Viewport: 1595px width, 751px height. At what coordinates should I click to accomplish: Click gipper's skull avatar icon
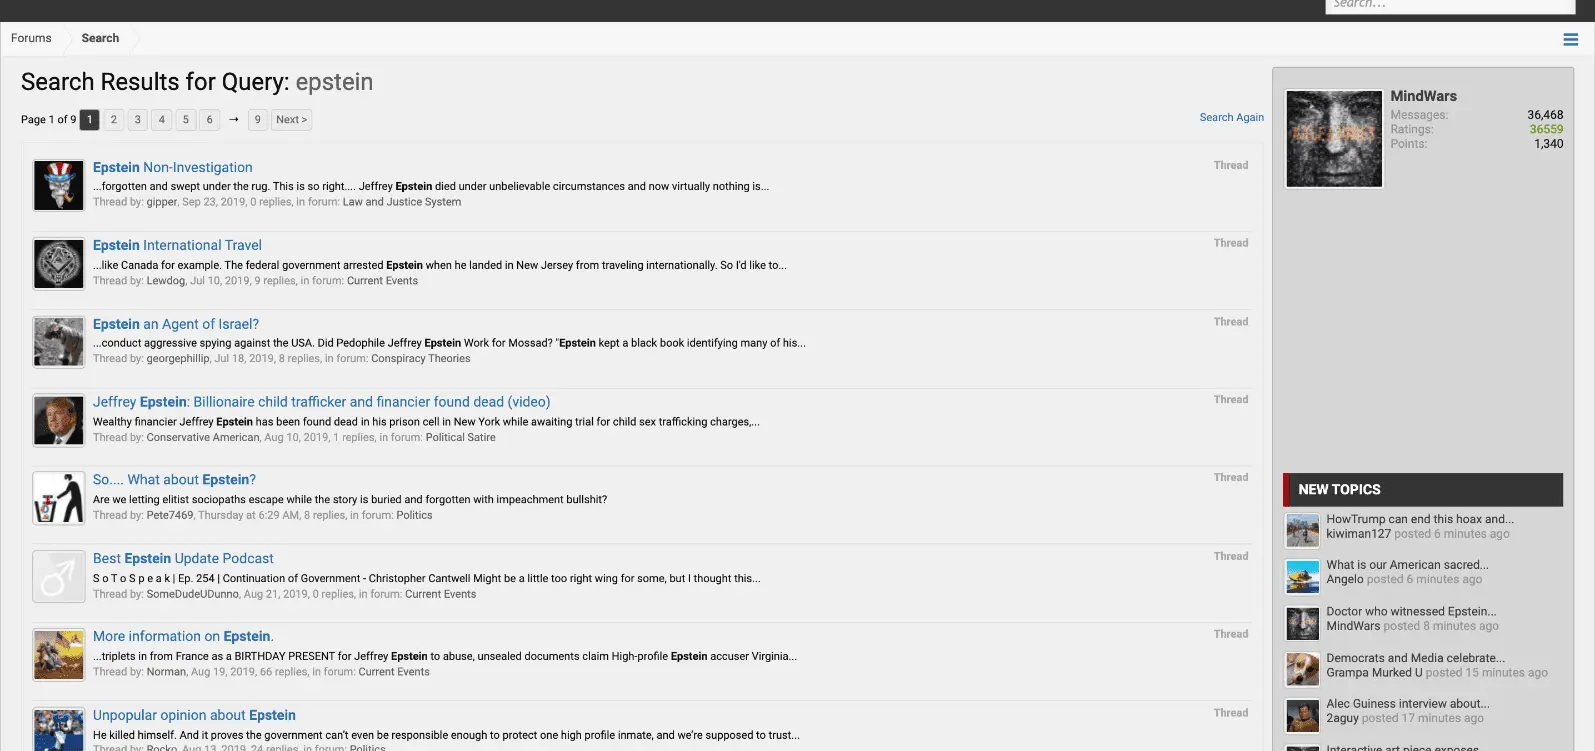[x=59, y=185]
